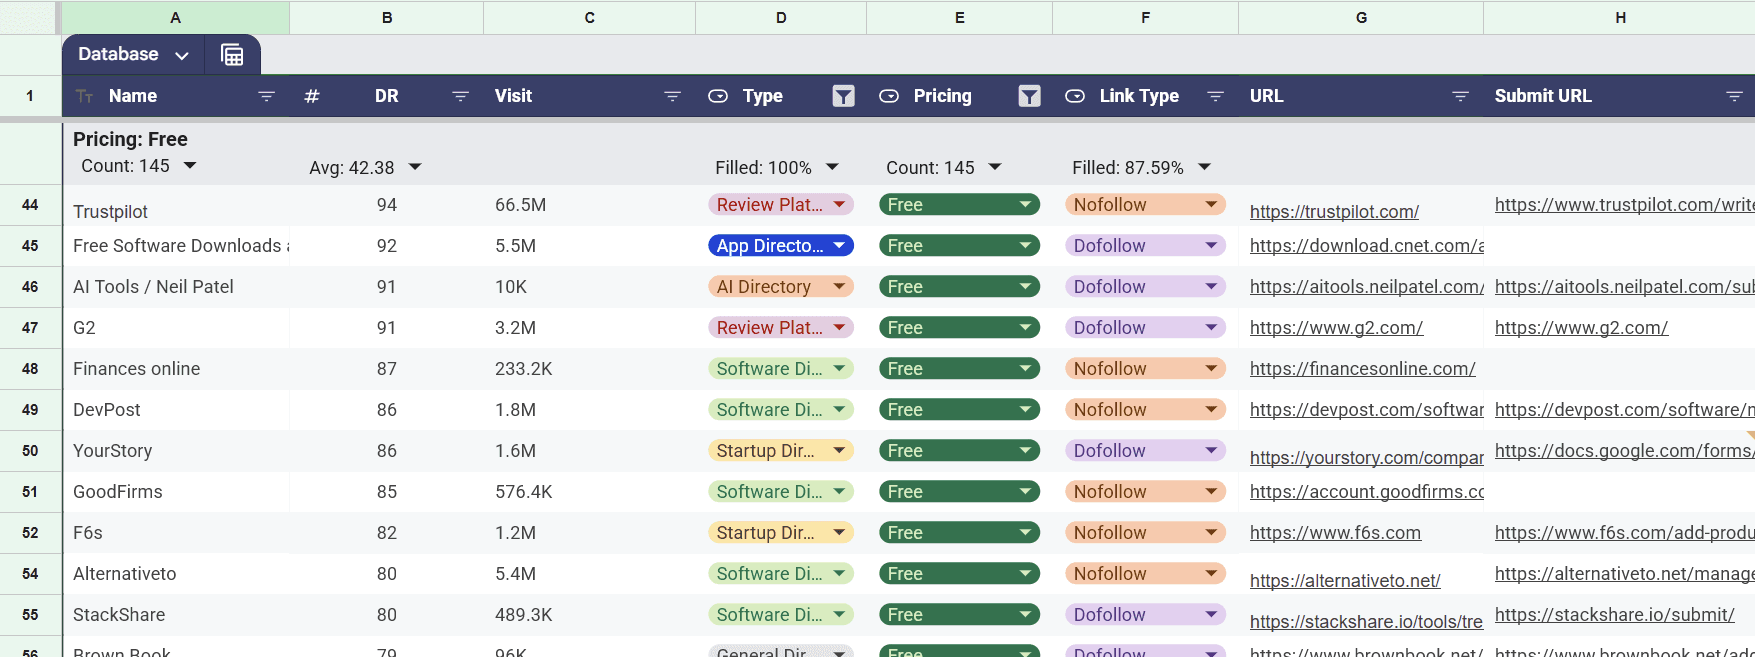Open Nofollow chip for Trustpilot row
1755x657 pixels.
click(1145, 205)
